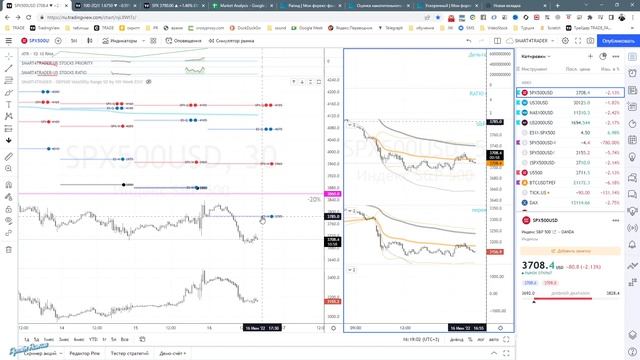Open the ideas lightbulb icon in right sidebar

tap(632, 157)
